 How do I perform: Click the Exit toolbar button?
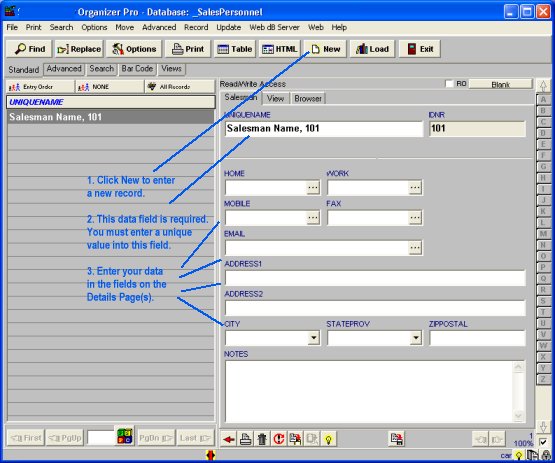click(x=420, y=49)
